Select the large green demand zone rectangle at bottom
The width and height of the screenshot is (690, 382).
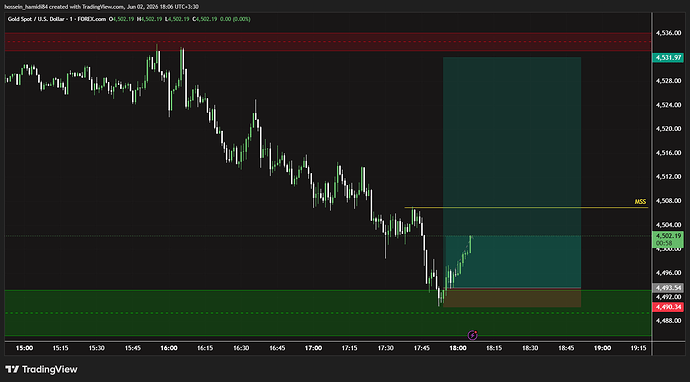[x=328, y=313]
